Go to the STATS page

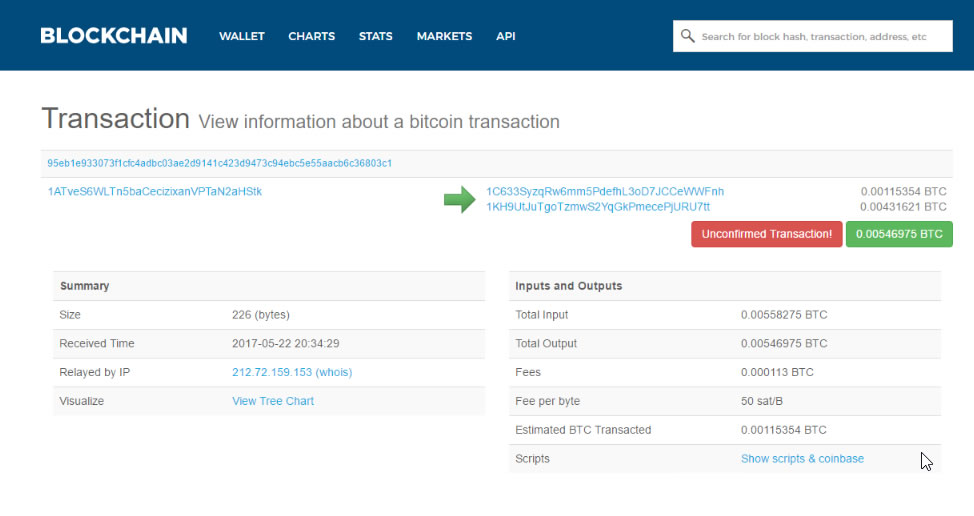click(375, 37)
